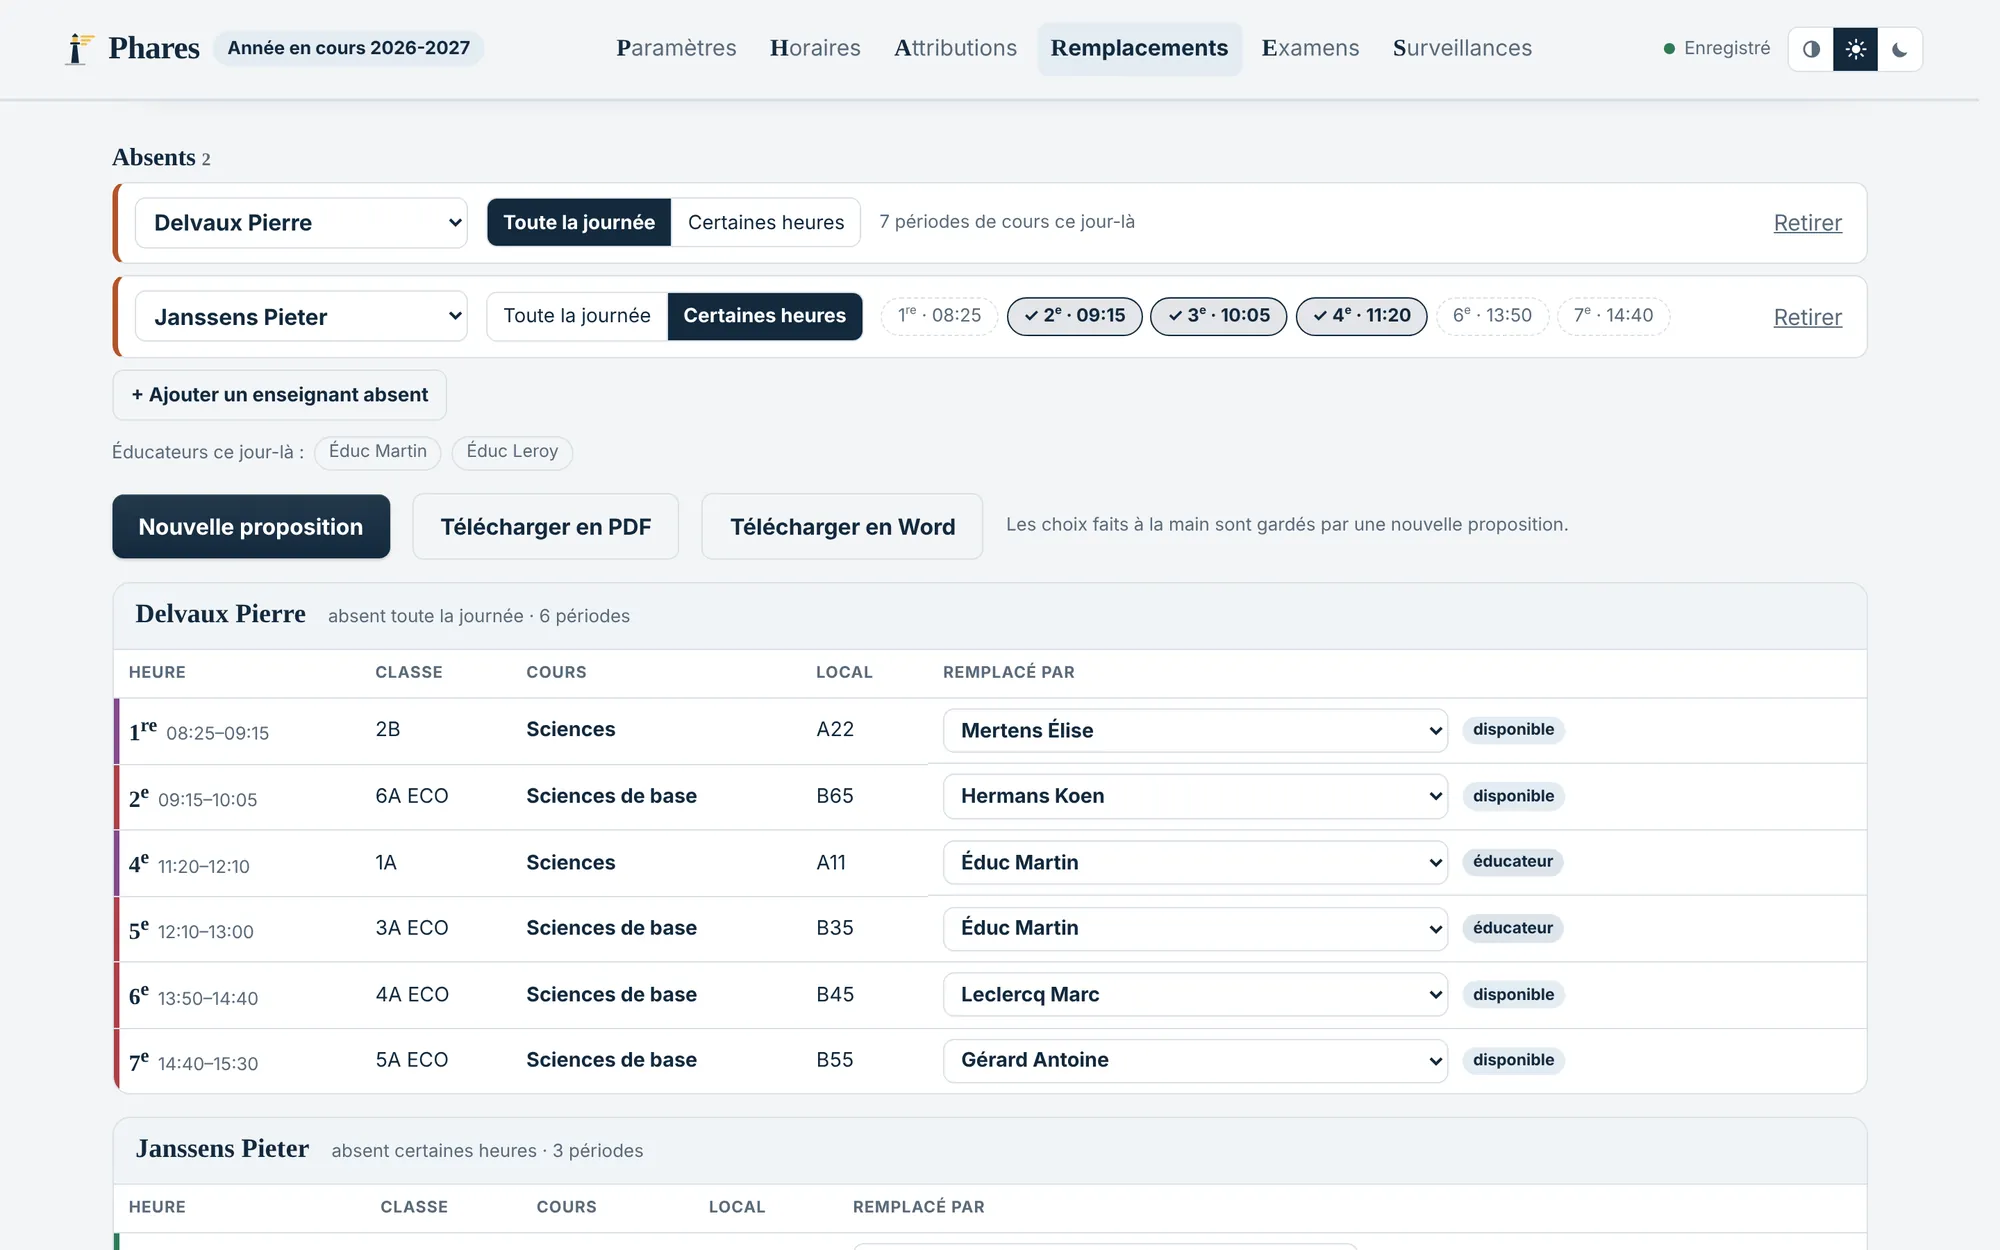The height and width of the screenshot is (1250, 2000).
Task: Go to the Surveillances tab
Action: click(1462, 48)
